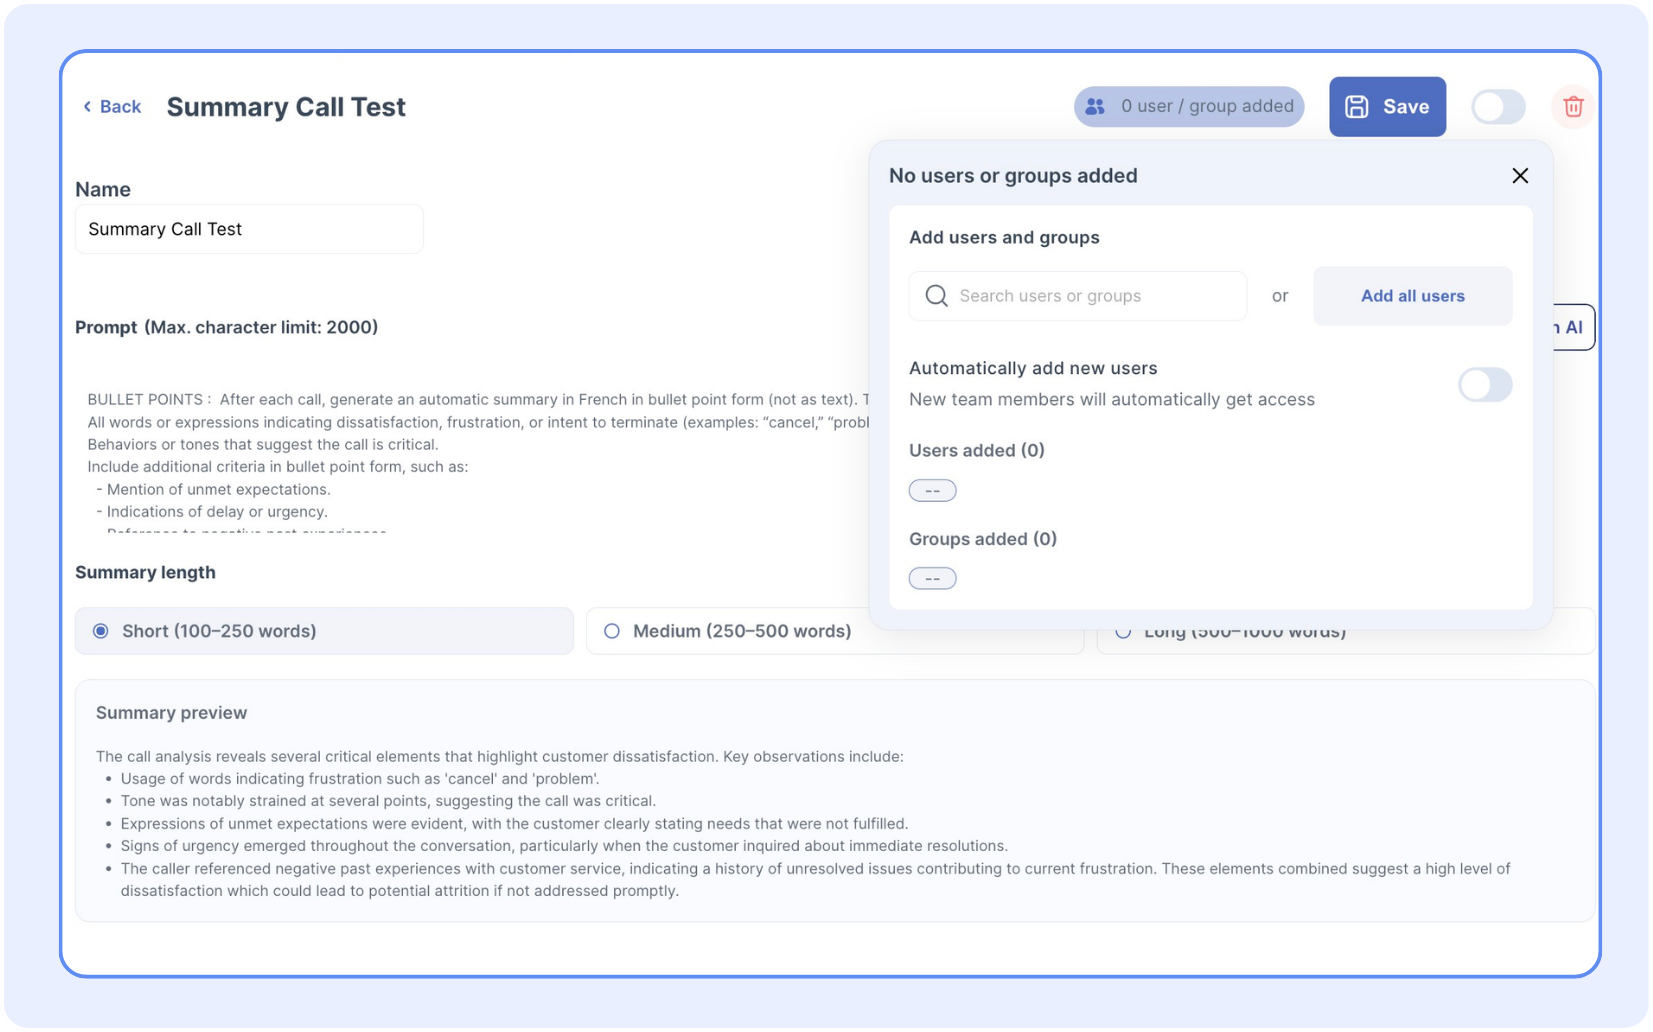1653x1032 pixels.
Task: Click the floppy disk icon on Save
Action: pos(1356,107)
